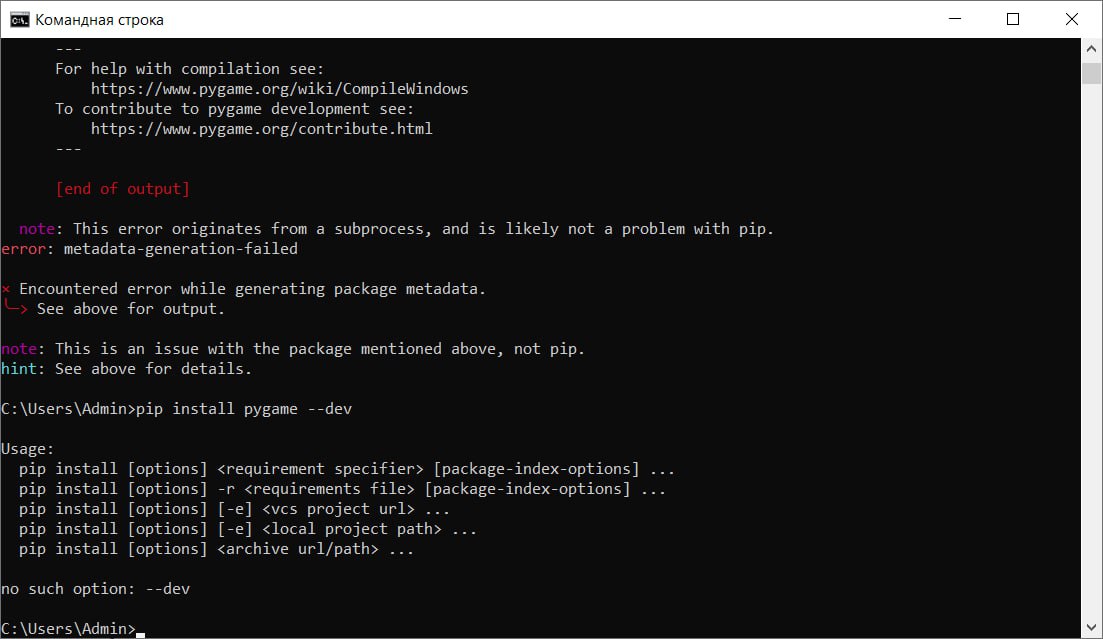The height and width of the screenshot is (639, 1103).
Task: Maximize the Command Prompt window
Action: coord(1012,19)
